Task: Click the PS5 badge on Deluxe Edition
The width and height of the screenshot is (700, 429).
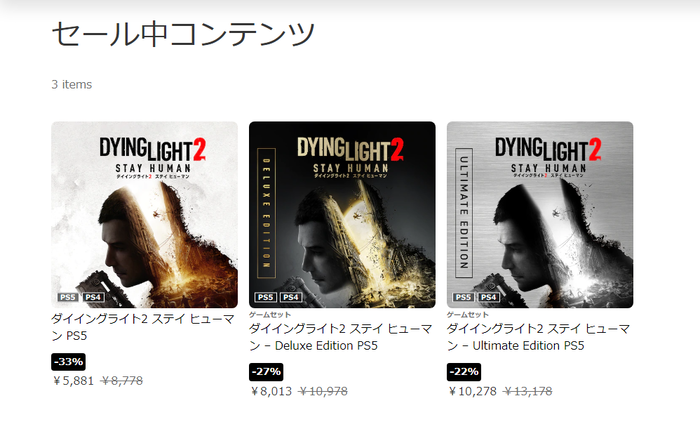Action: tap(266, 297)
